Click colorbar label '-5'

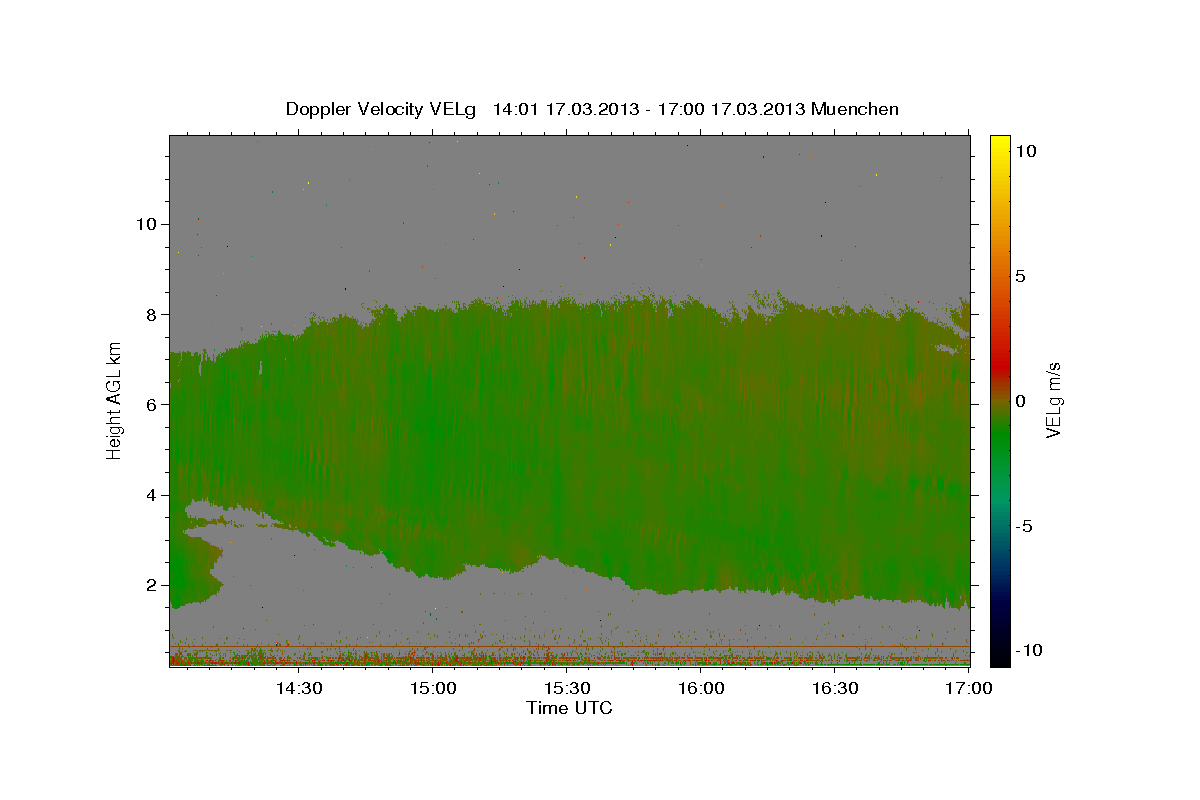[1023, 526]
